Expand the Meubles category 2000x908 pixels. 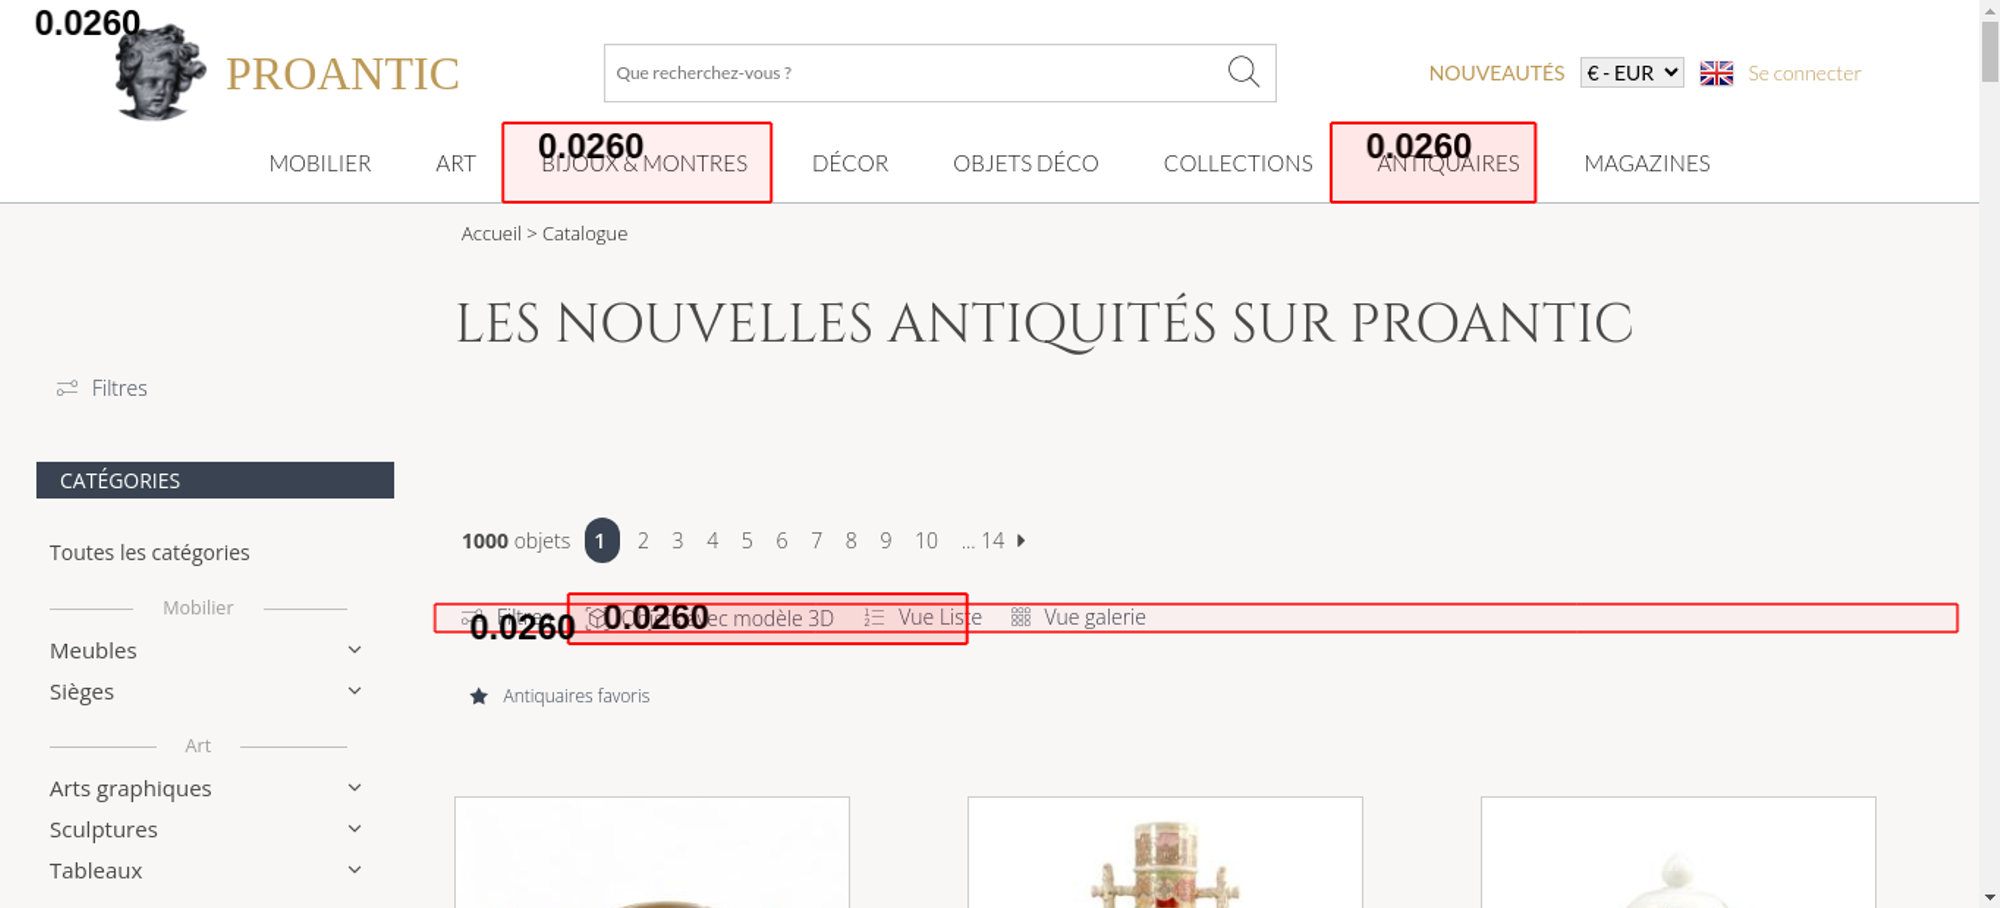point(354,651)
